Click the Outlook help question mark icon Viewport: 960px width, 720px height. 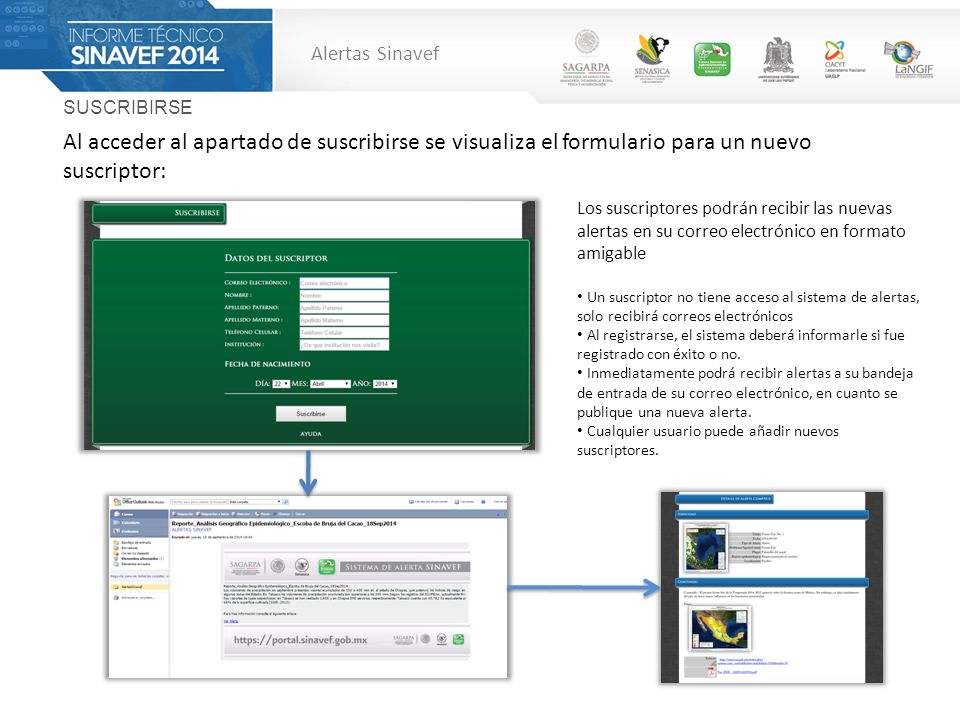tap(483, 501)
